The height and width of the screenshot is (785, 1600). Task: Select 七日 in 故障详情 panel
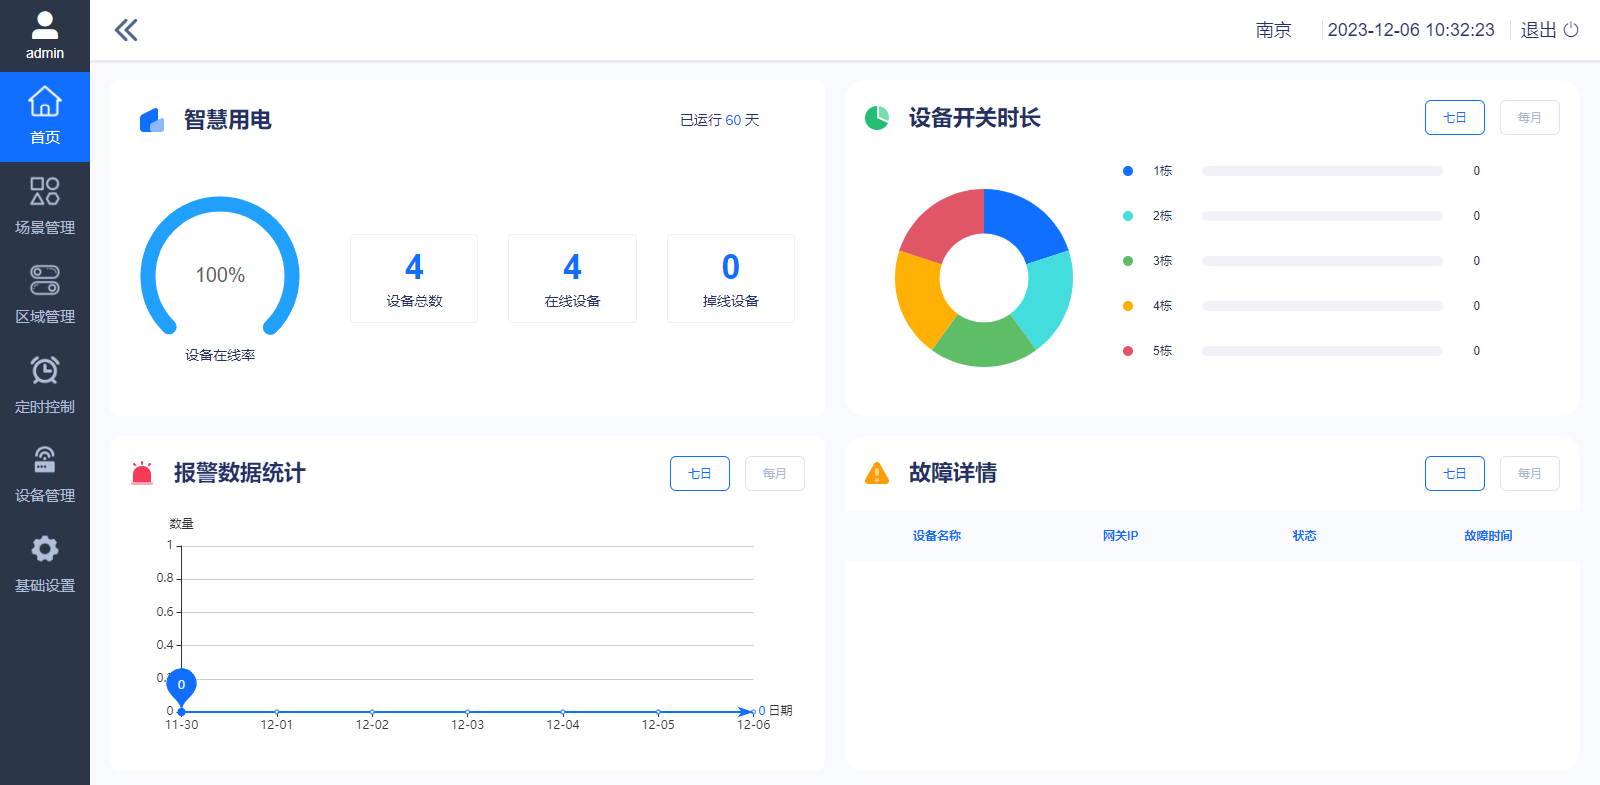click(1455, 474)
